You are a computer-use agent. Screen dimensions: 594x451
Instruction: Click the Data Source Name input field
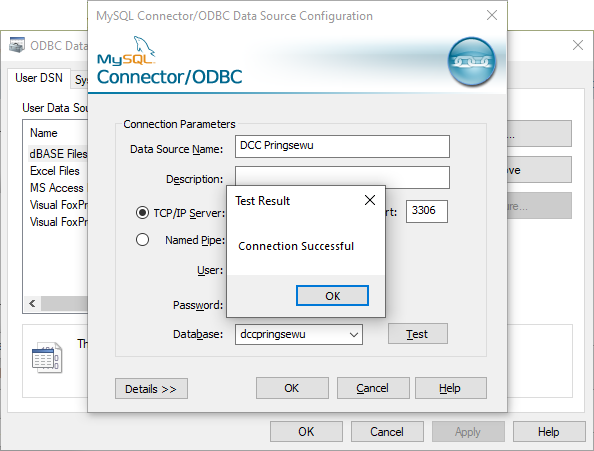[342, 146]
